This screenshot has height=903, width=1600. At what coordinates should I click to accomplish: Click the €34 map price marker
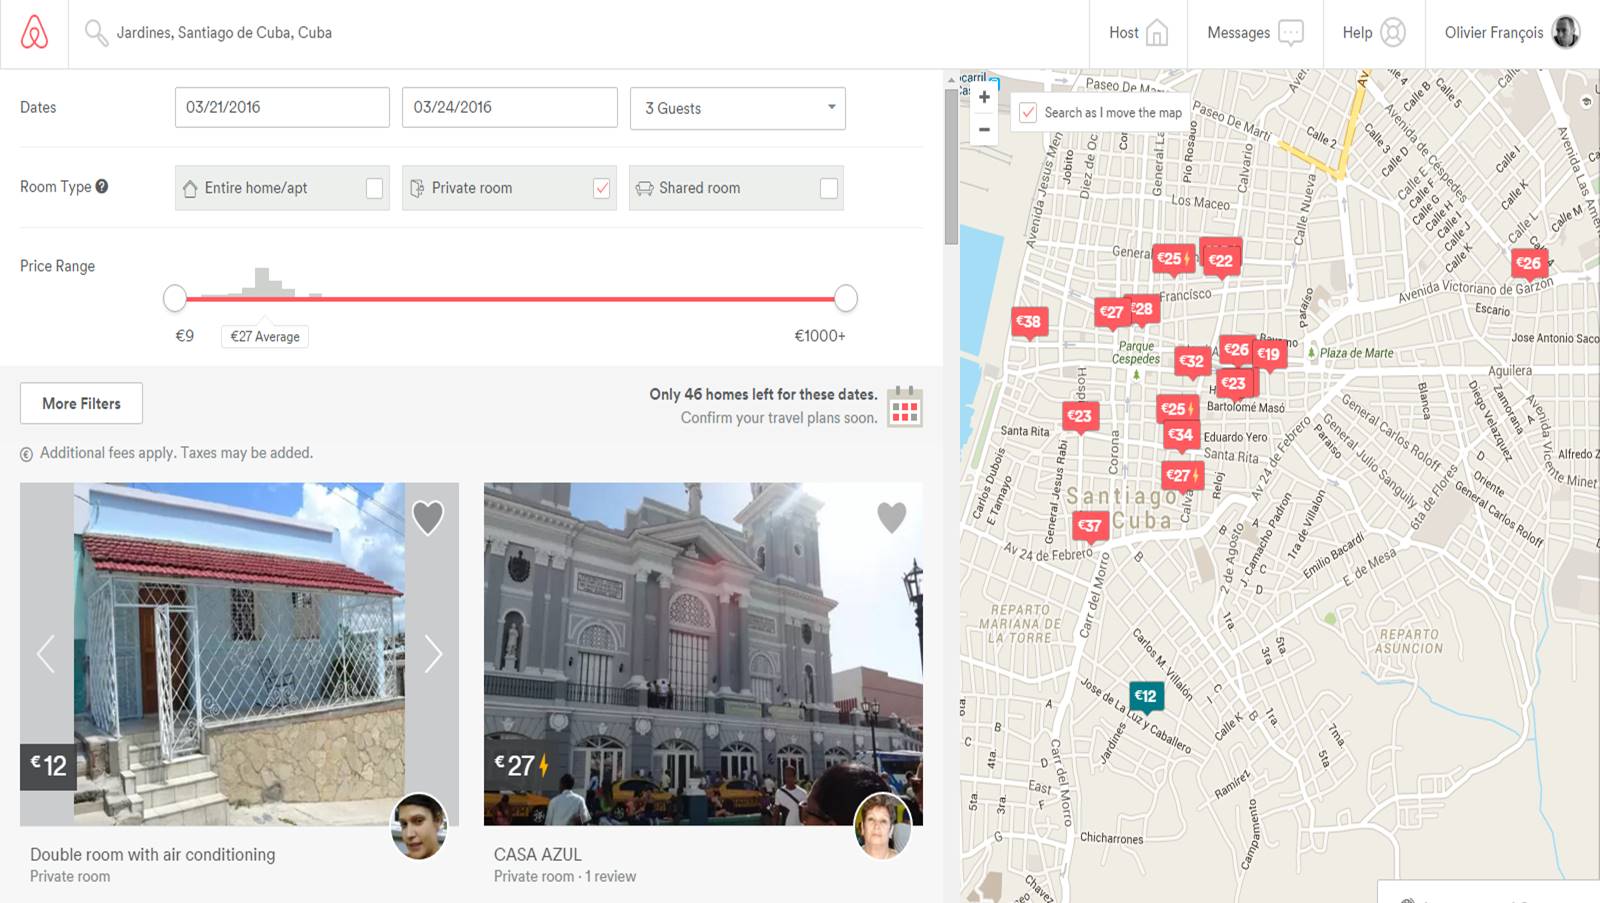coord(1182,435)
